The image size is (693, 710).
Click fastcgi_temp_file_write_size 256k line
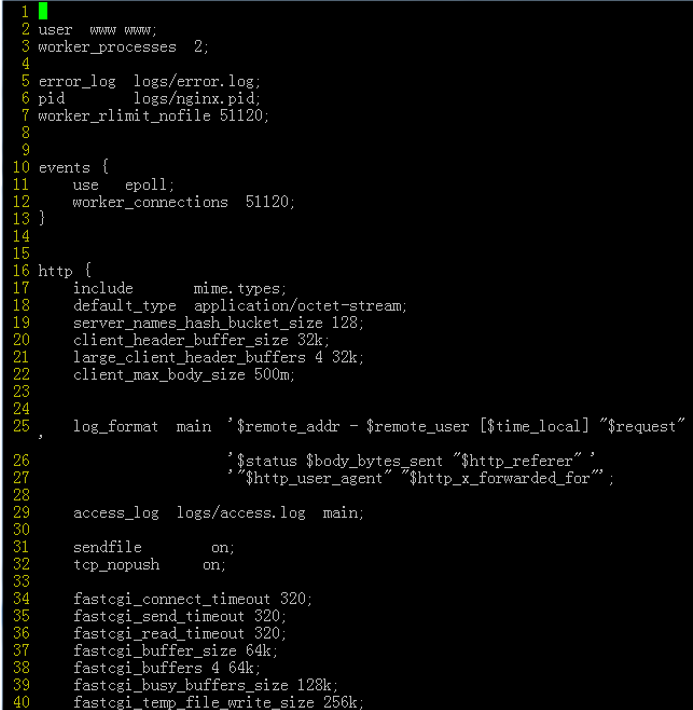coord(218,702)
